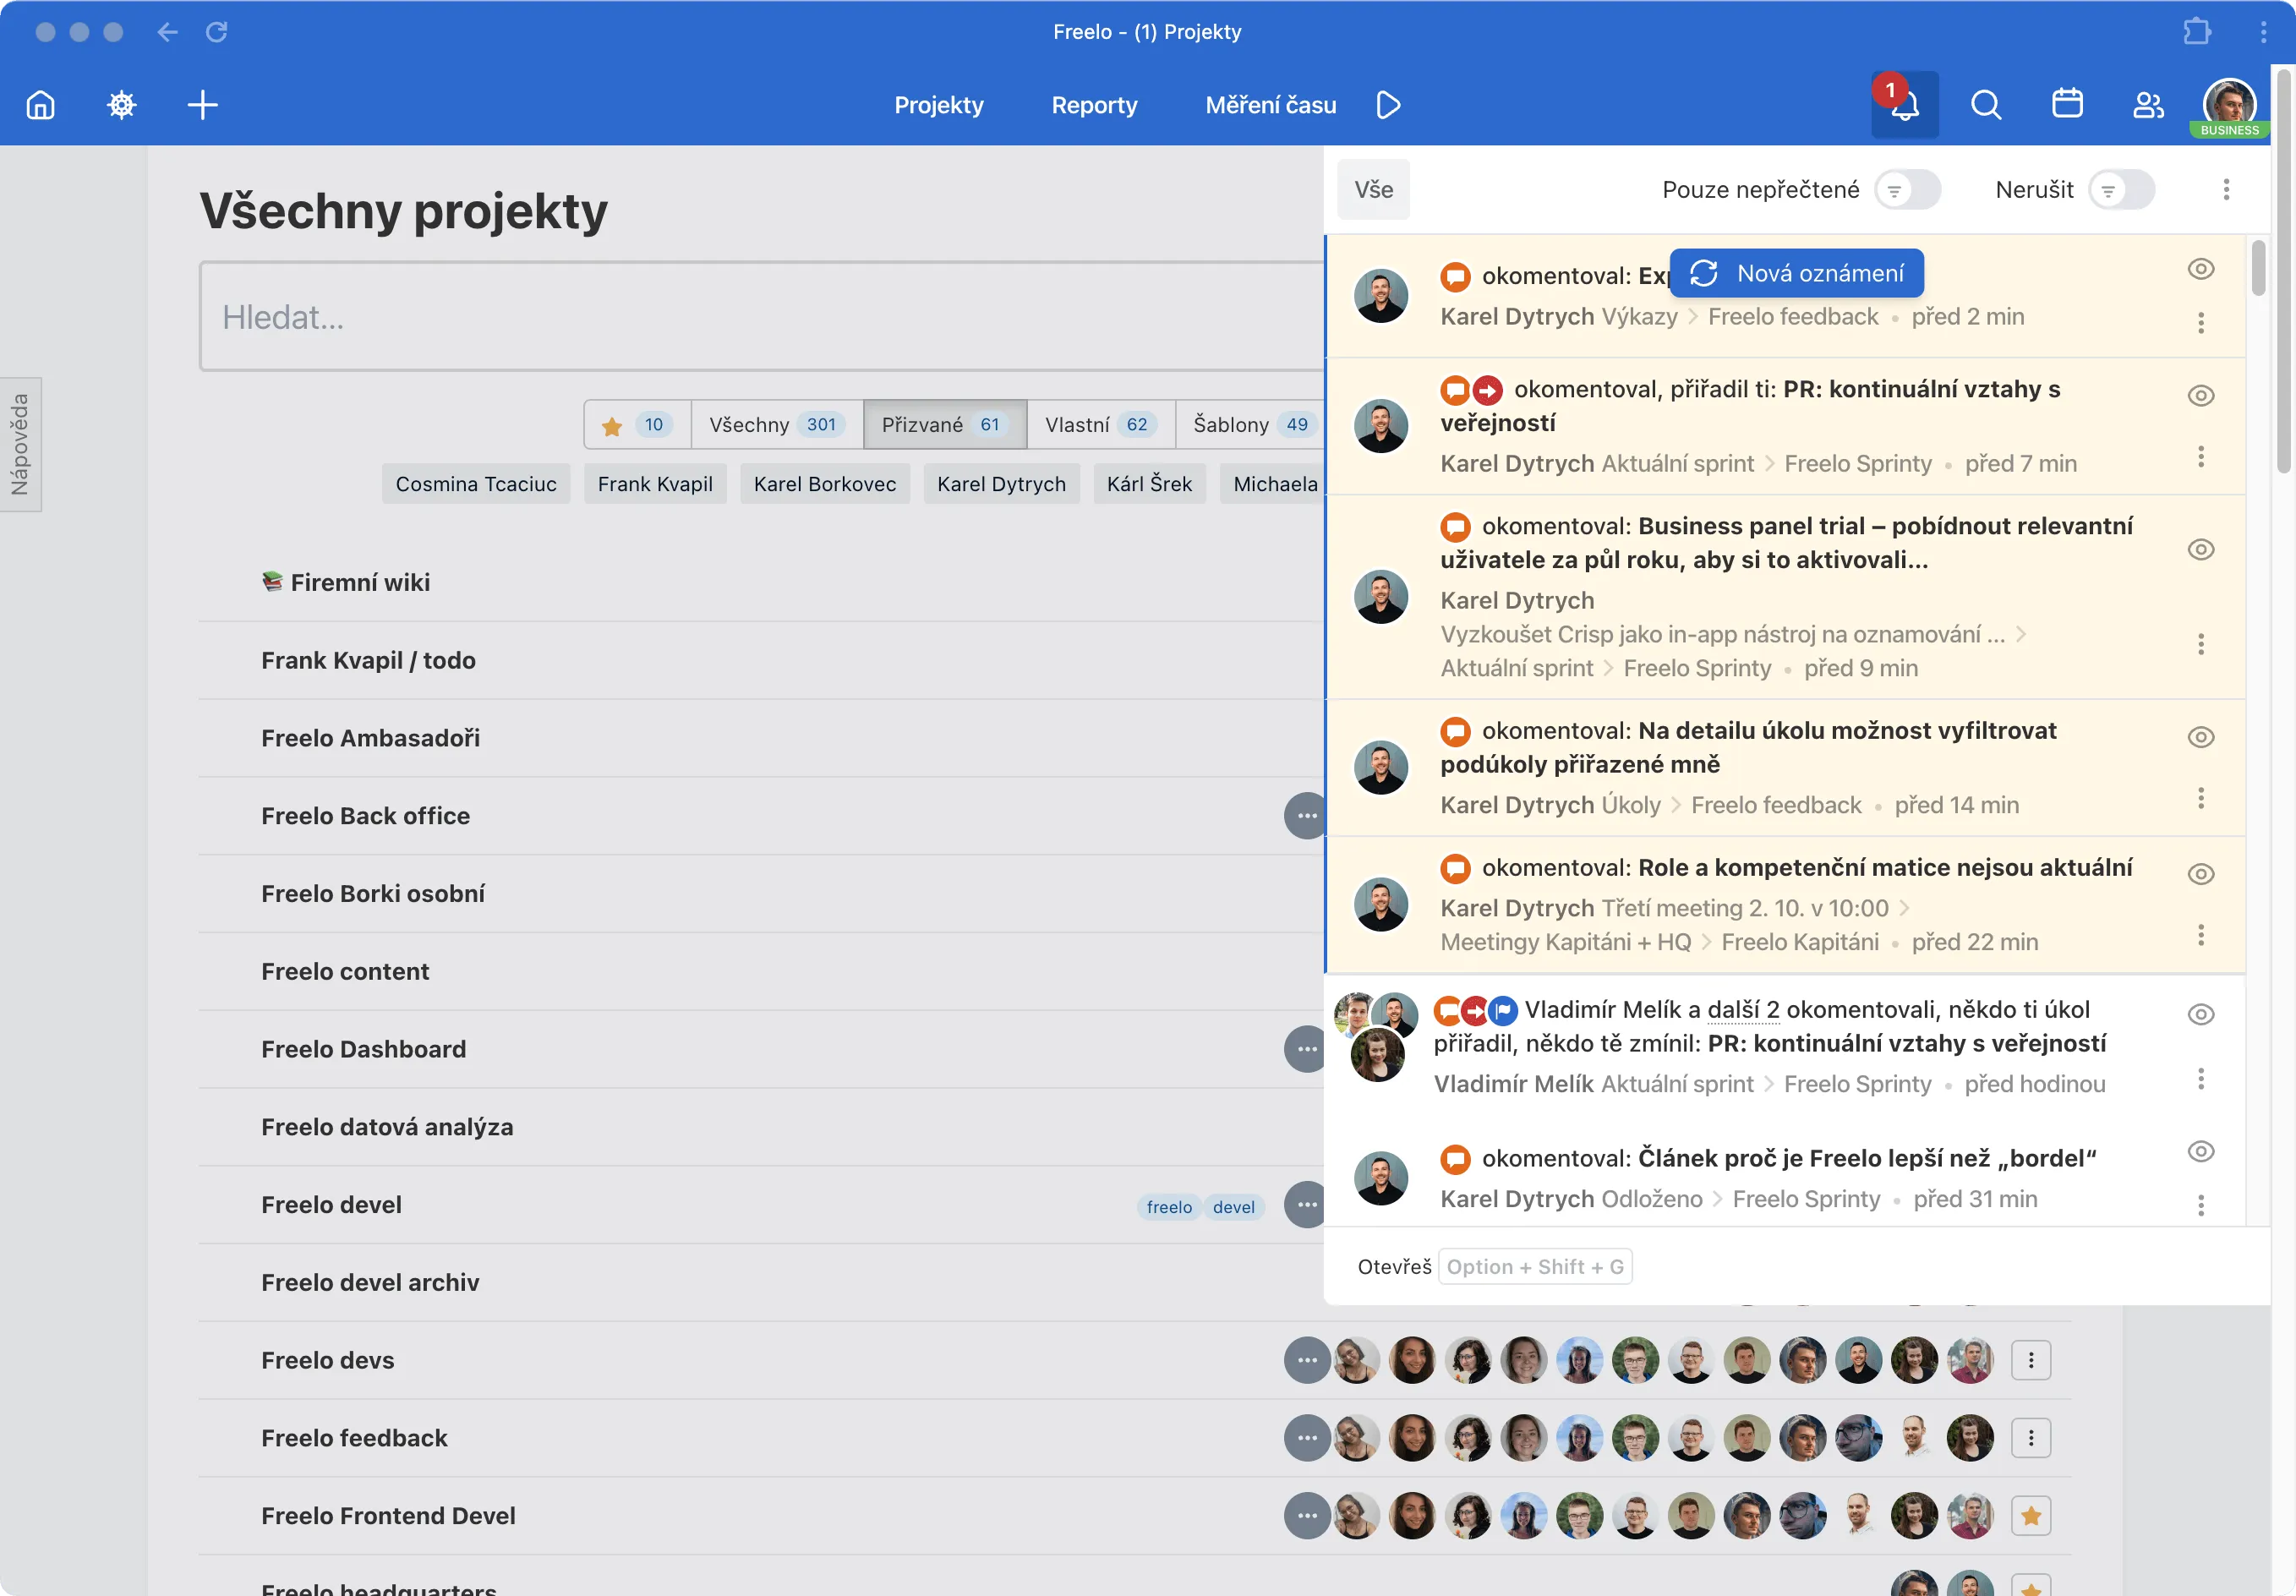The height and width of the screenshot is (1596, 2296).
Task: Select the Vlastní 62 tab
Action: 1100,425
